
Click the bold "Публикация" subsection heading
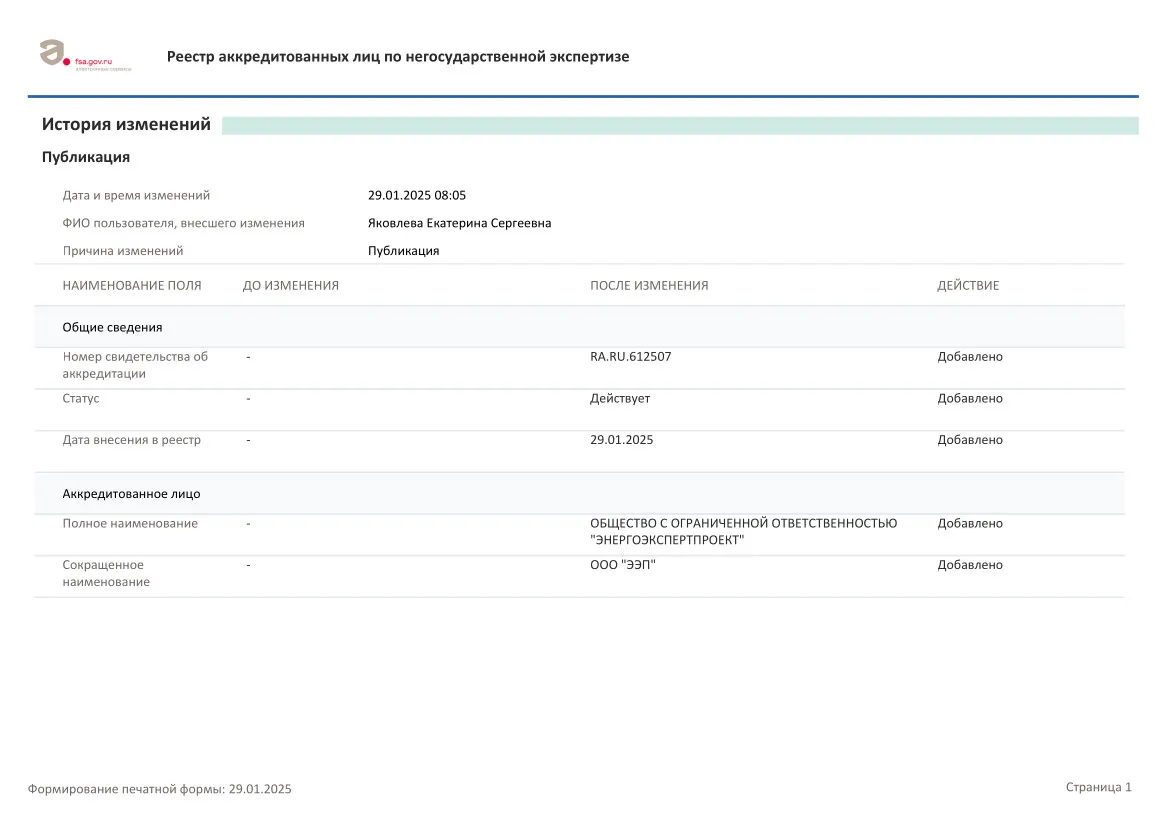86,157
